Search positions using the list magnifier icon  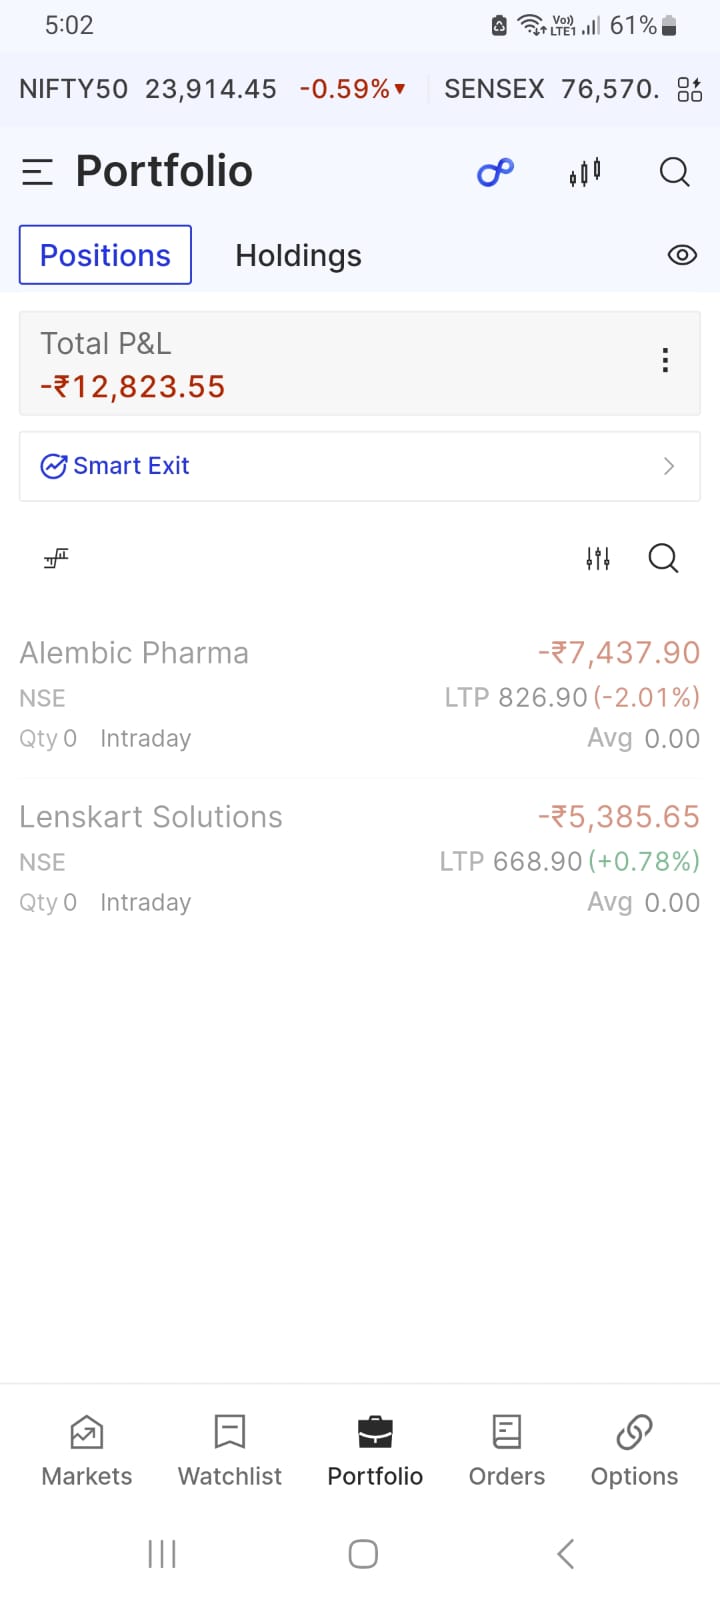tap(663, 558)
